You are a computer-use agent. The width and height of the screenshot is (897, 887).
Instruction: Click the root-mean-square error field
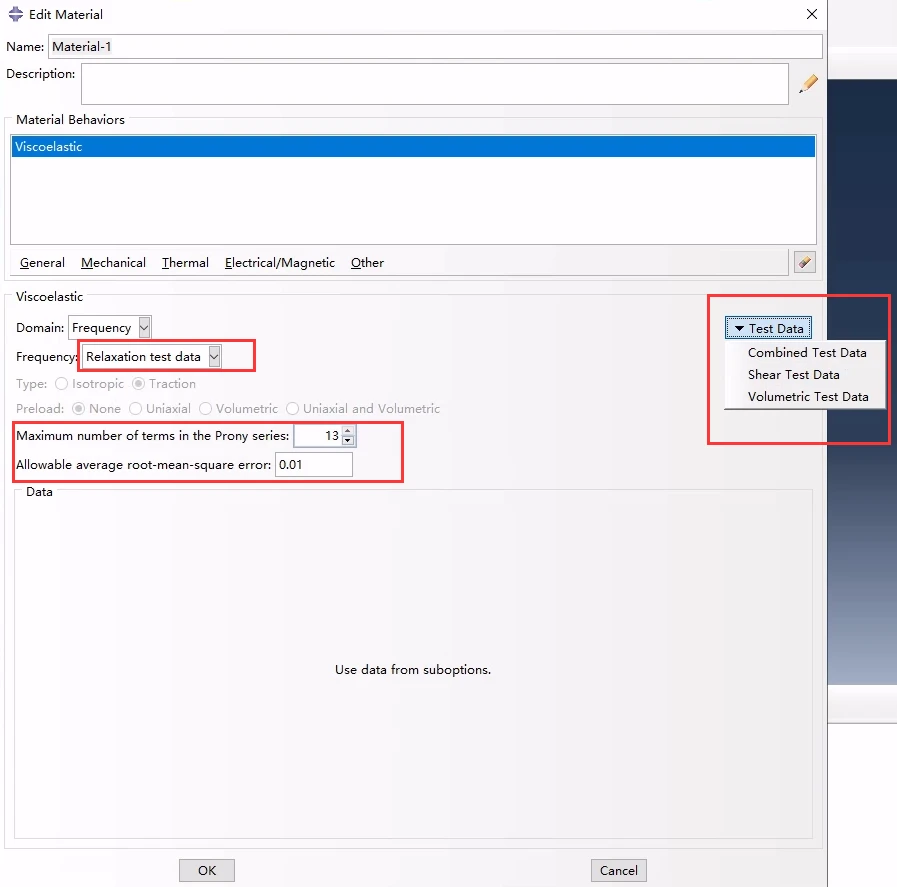(313, 464)
